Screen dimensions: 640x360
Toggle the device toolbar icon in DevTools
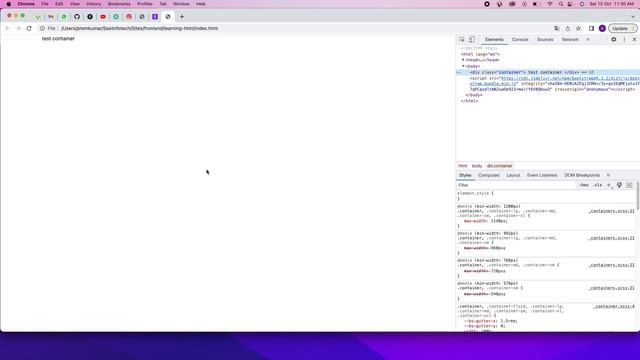(x=471, y=40)
